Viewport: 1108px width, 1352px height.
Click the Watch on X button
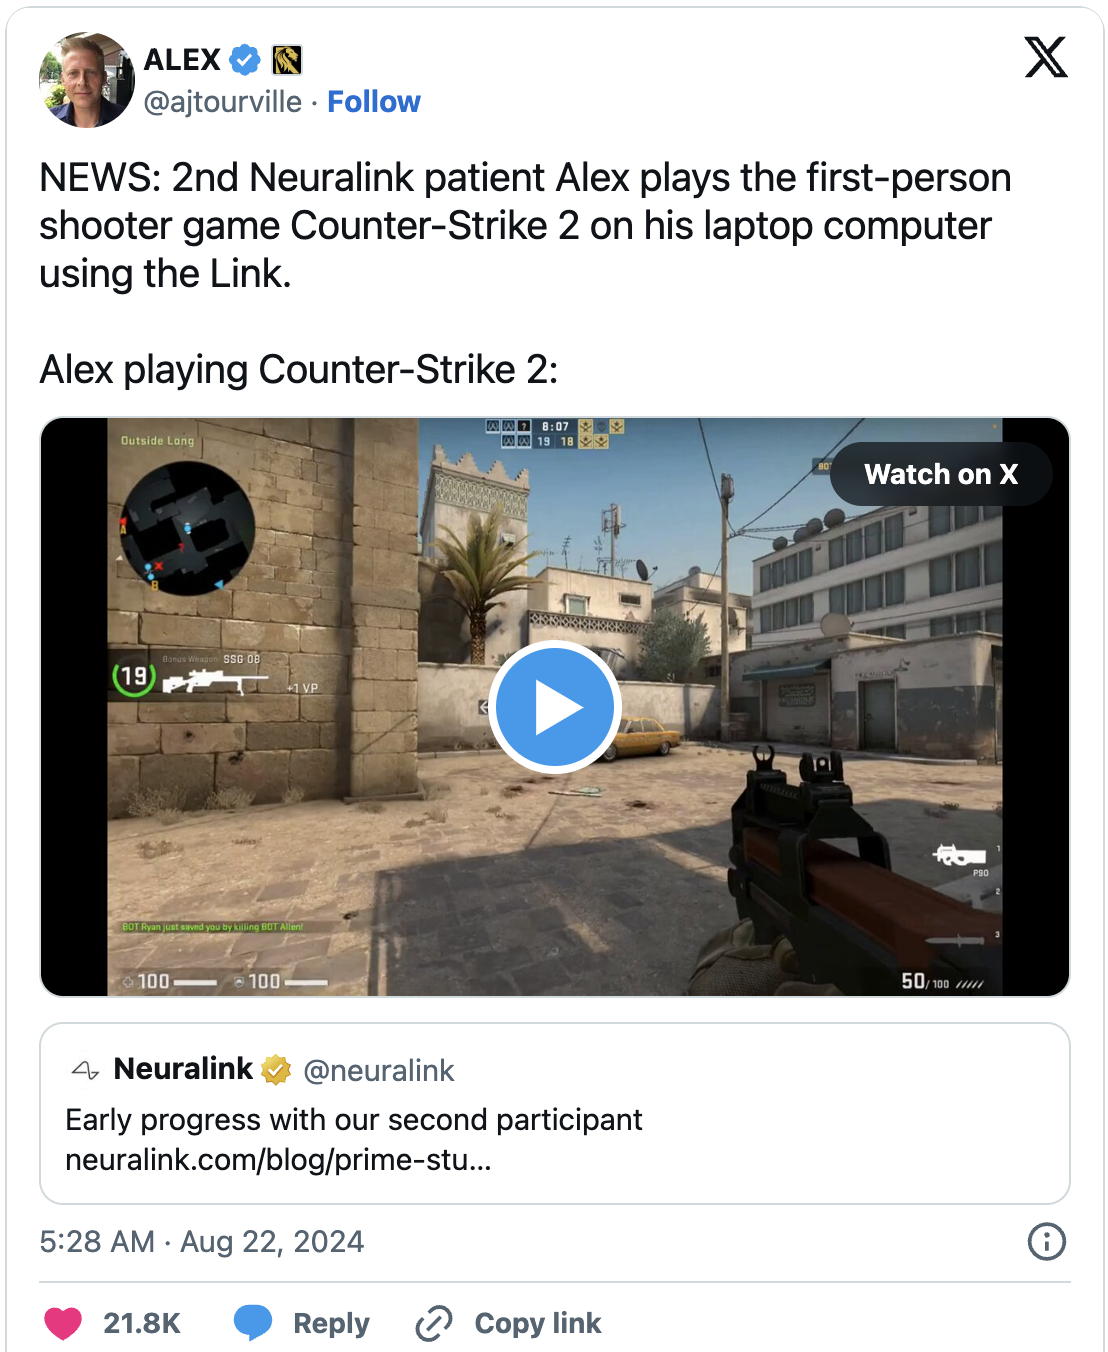point(941,474)
